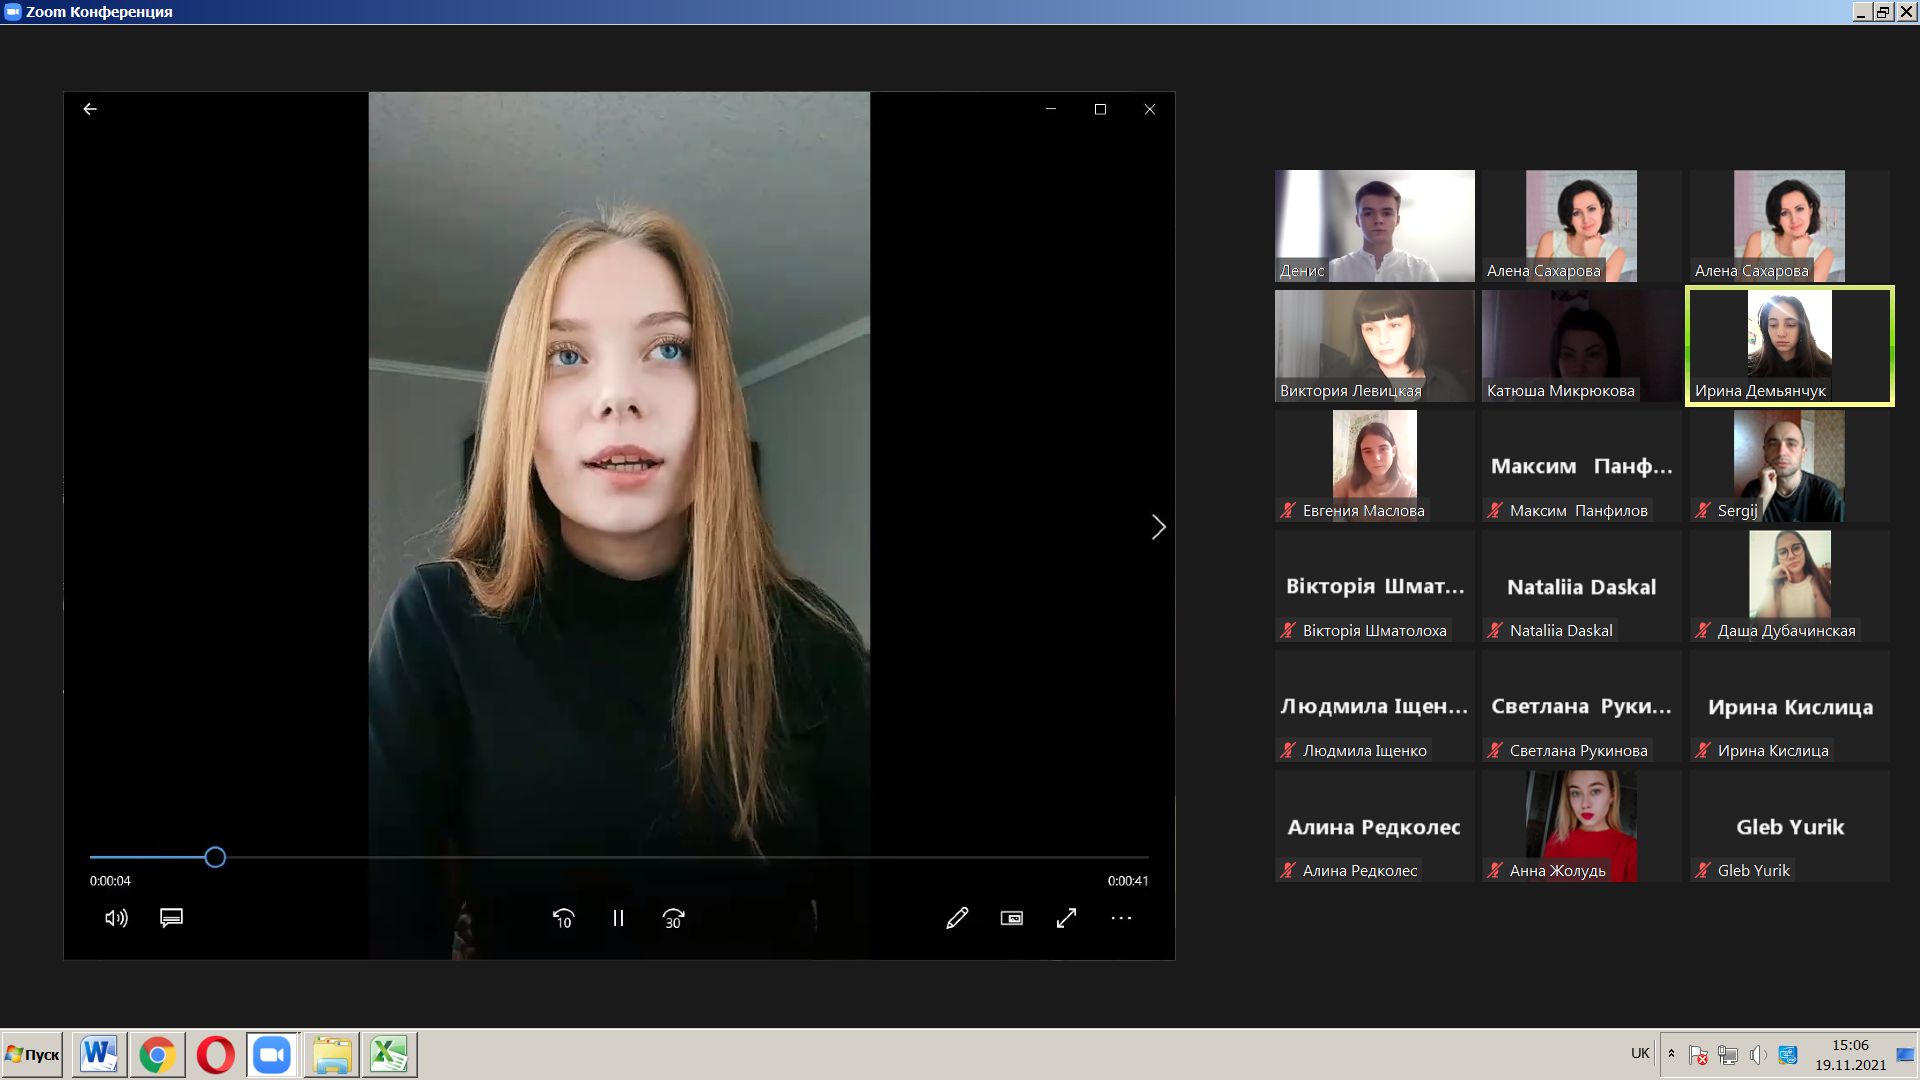Open the more options ellipsis menu
The image size is (1920, 1080).
[x=1121, y=918]
